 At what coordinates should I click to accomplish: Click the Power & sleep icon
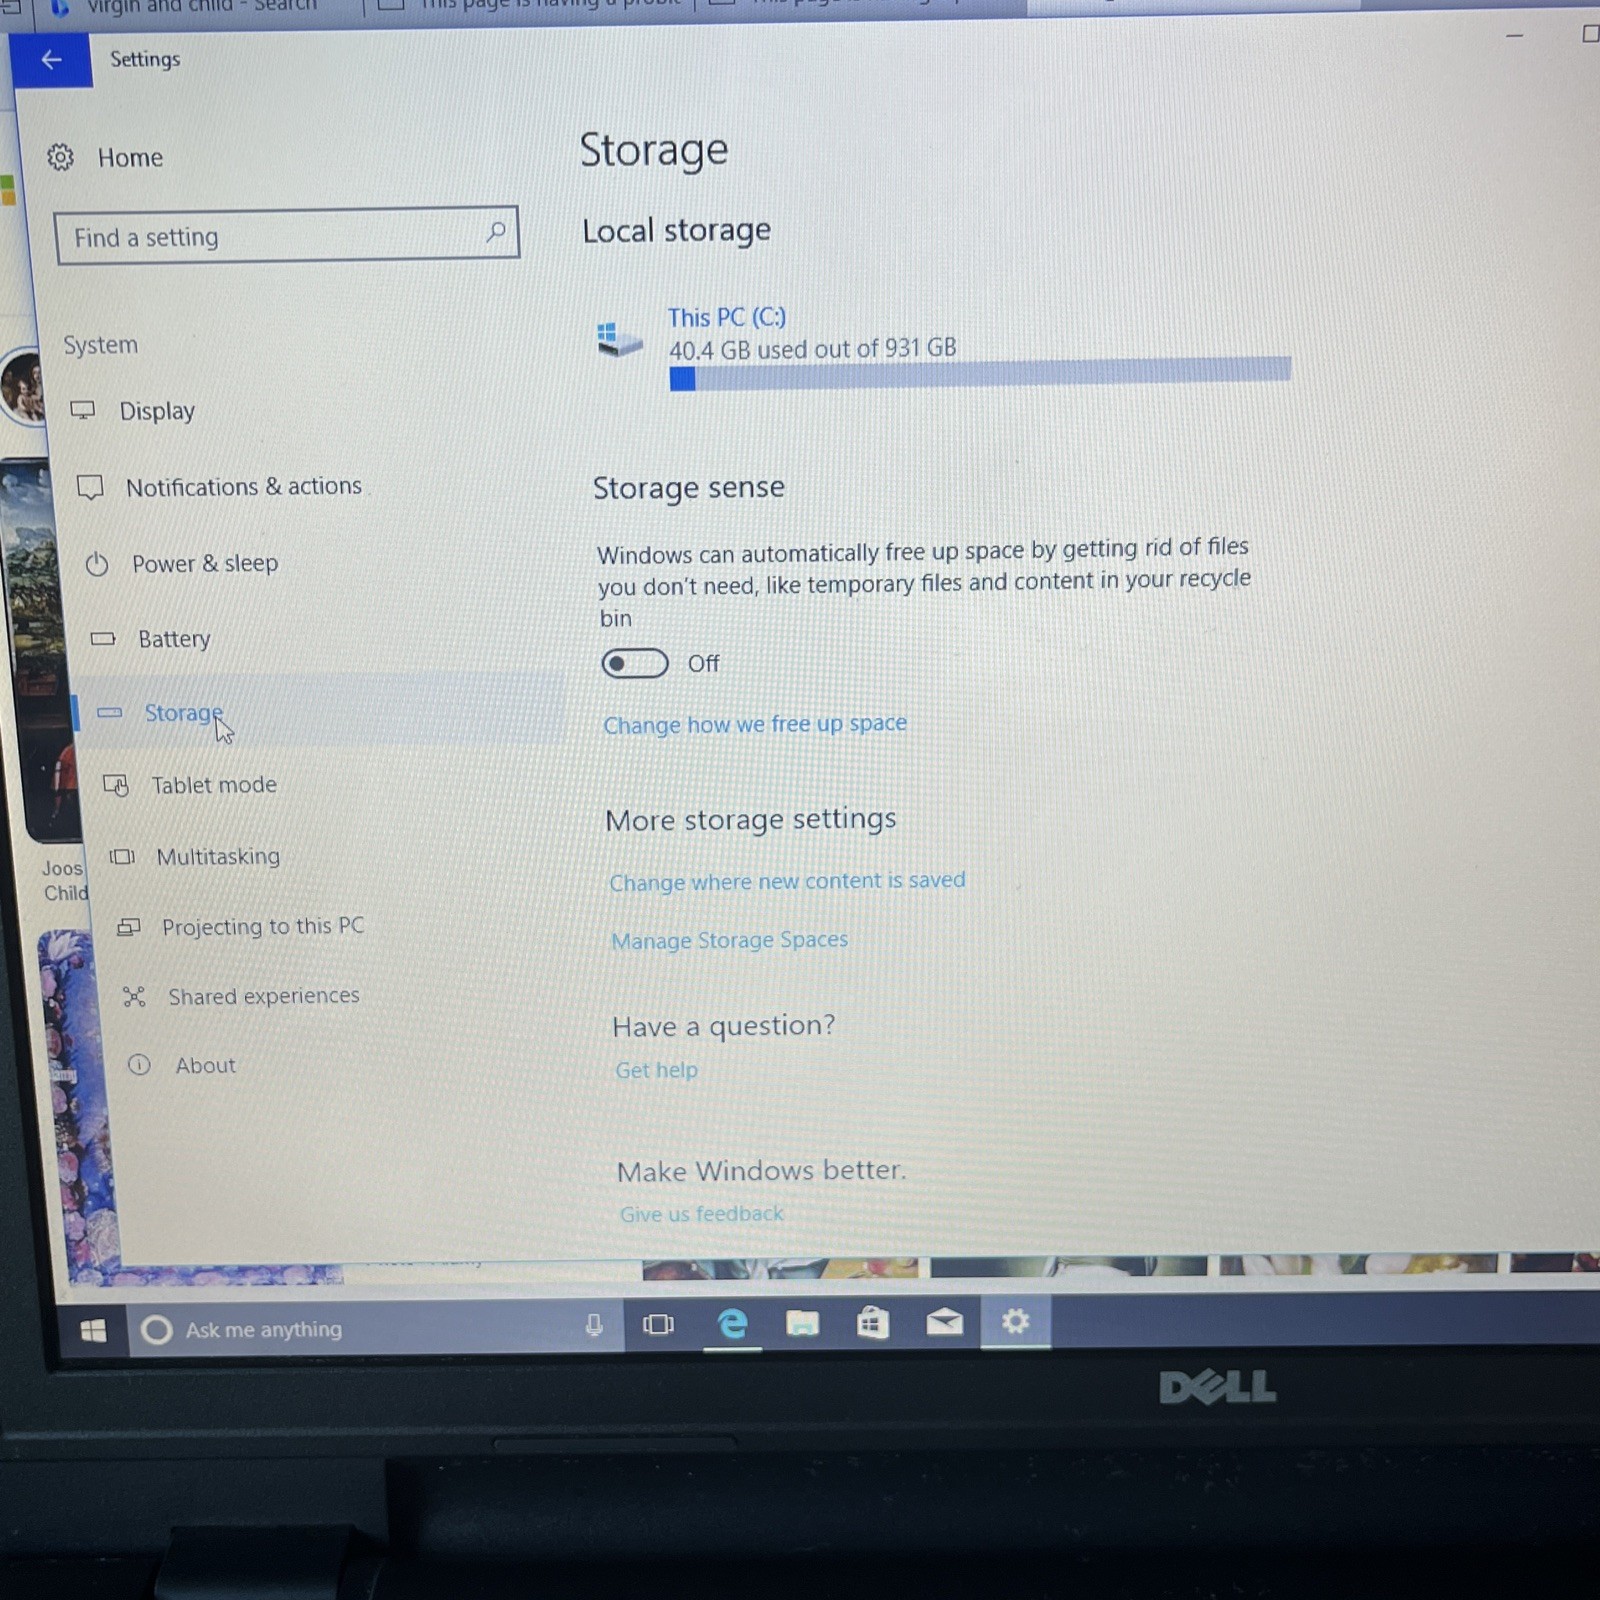pyautogui.click(x=97, y=564)
